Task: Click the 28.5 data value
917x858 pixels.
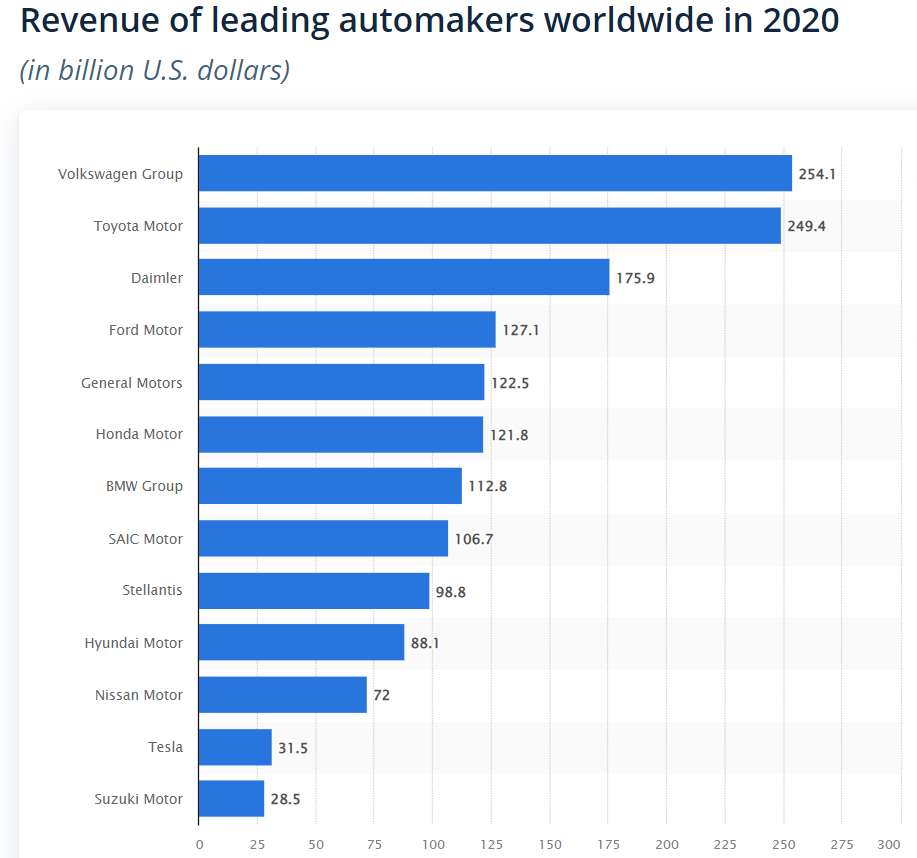Action: tap(285, 800)
